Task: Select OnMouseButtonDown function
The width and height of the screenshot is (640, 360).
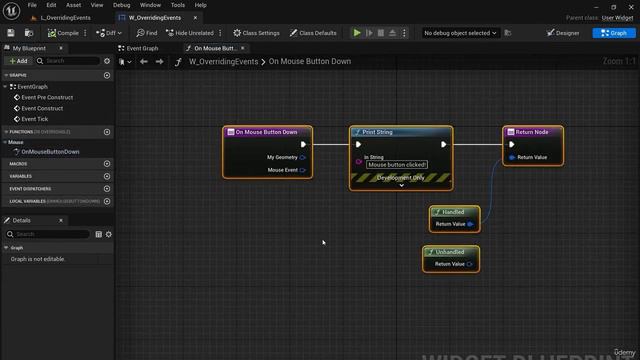Action: [47, 152]
